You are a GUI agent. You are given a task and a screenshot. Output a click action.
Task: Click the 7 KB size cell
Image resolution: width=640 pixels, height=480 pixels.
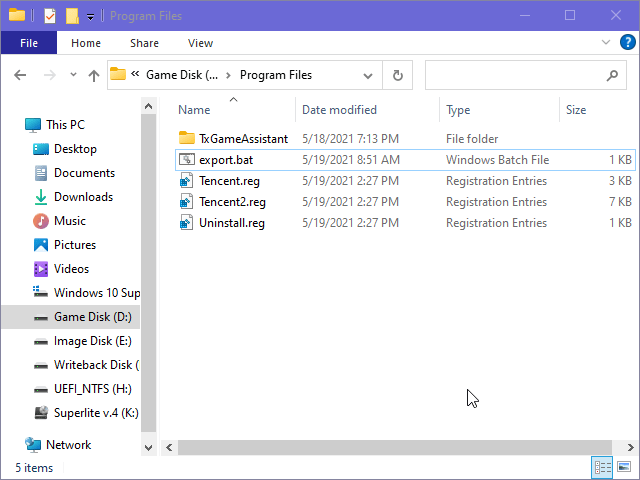620,202
